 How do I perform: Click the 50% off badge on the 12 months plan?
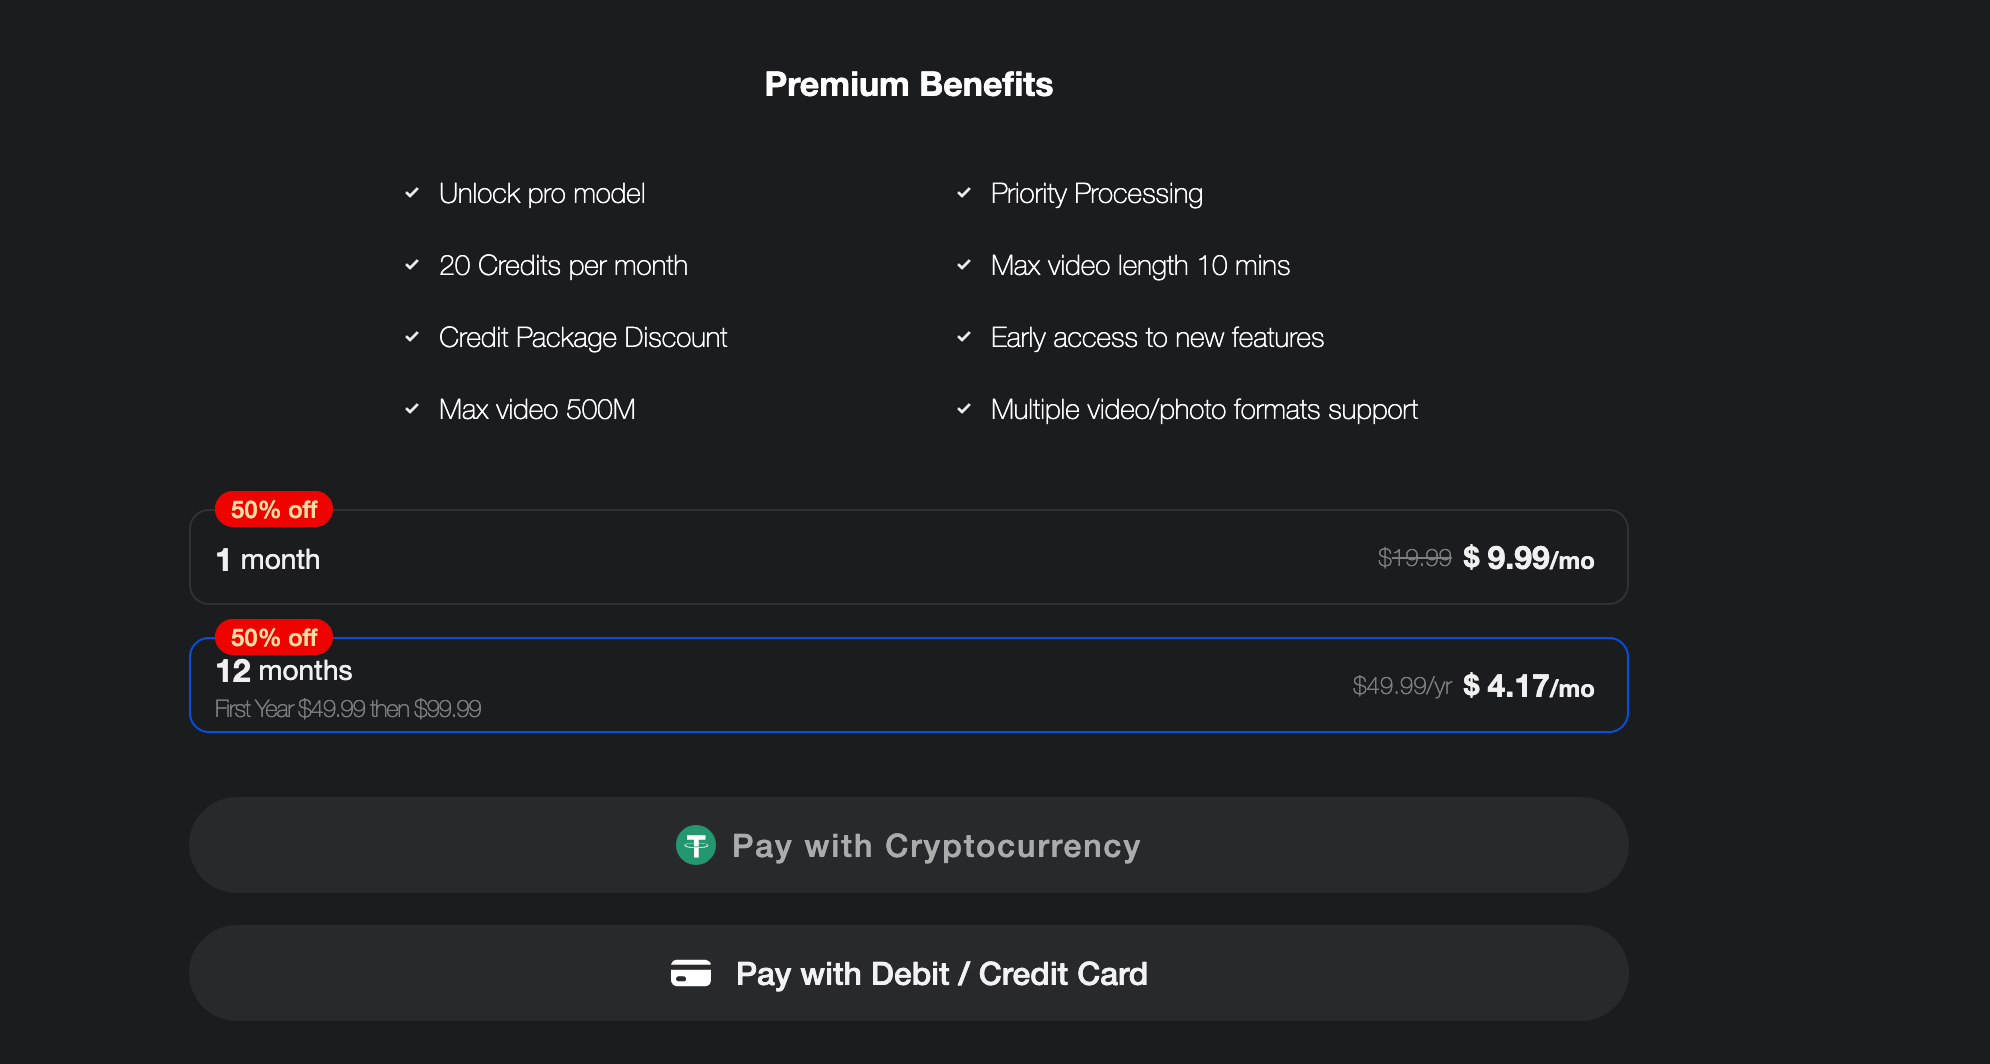pos(274,637)
